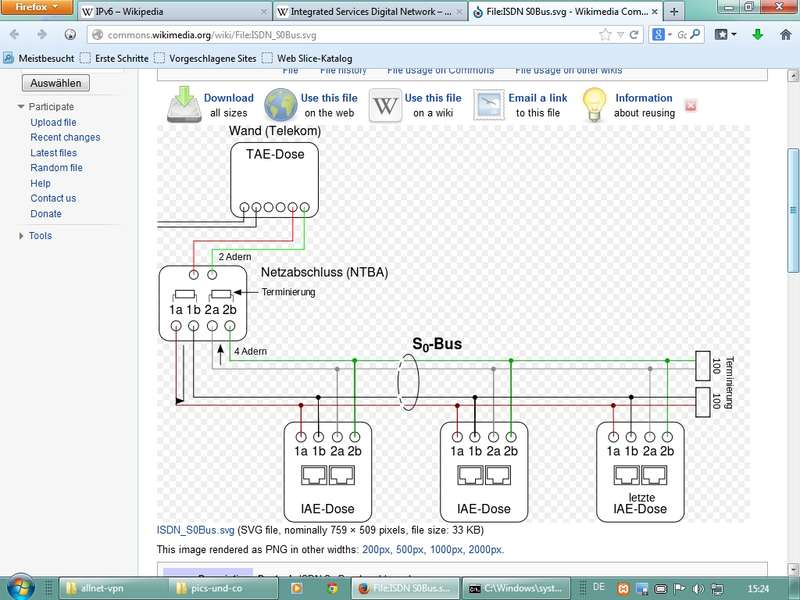Click the Wikipedia W icon for Use on a wiki
The image size is (800, 600).
pos(384,105)
